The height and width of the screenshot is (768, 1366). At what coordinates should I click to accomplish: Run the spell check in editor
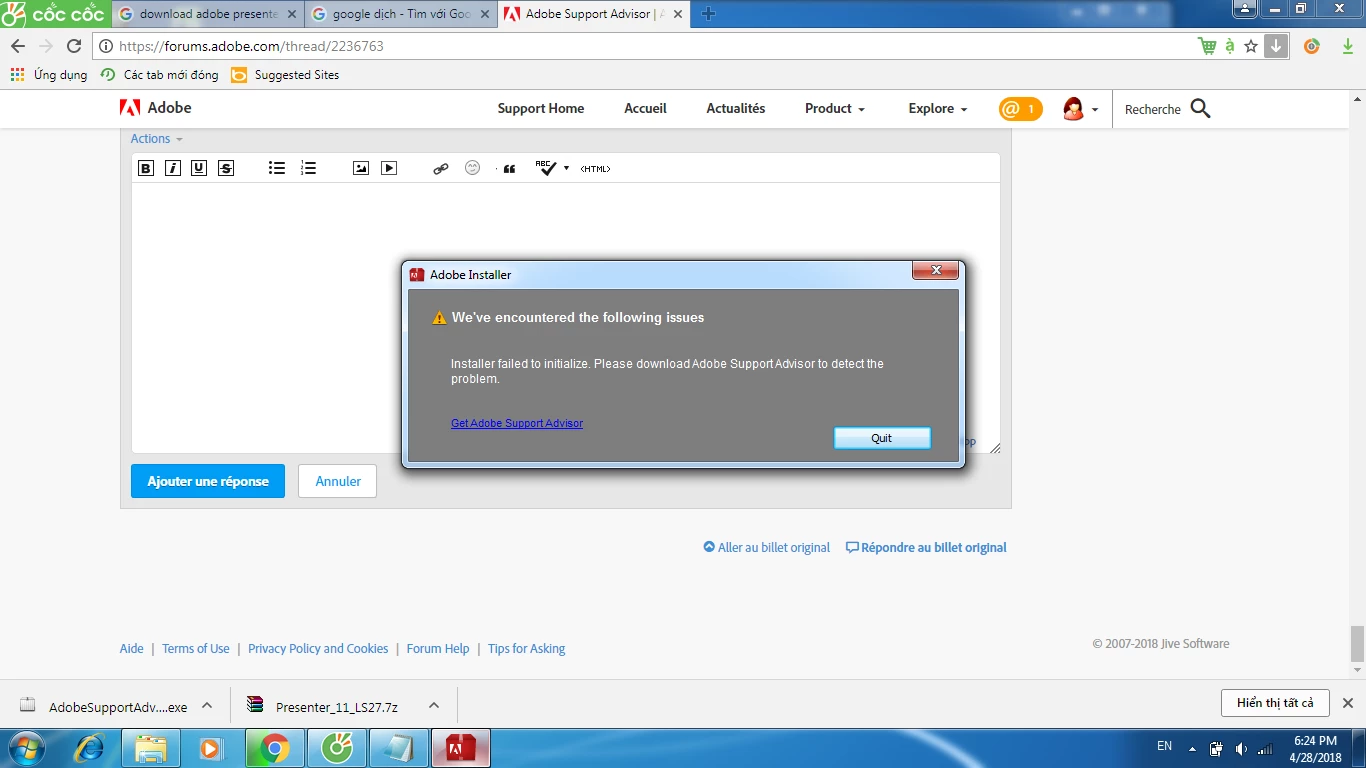546,168
